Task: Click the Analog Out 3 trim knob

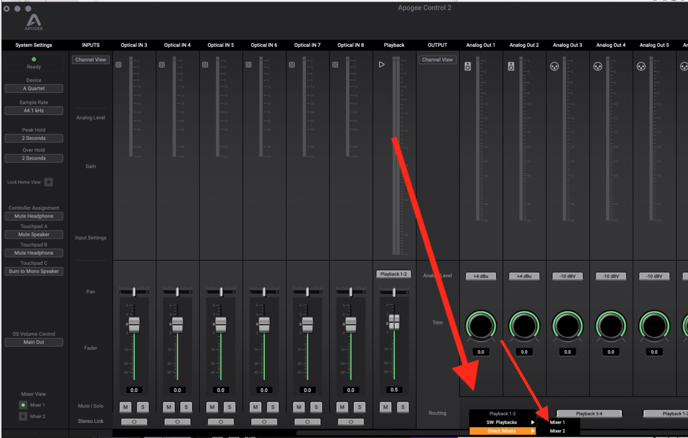Action: click(567, 326)
